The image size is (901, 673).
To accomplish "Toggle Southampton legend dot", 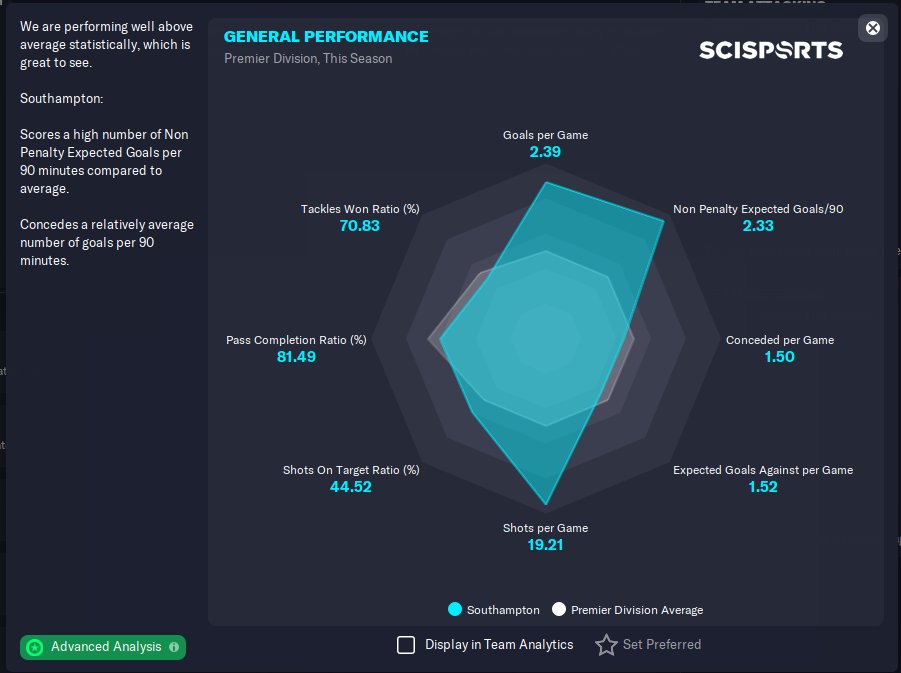I will pyautogui.click(x=455, y=609).
